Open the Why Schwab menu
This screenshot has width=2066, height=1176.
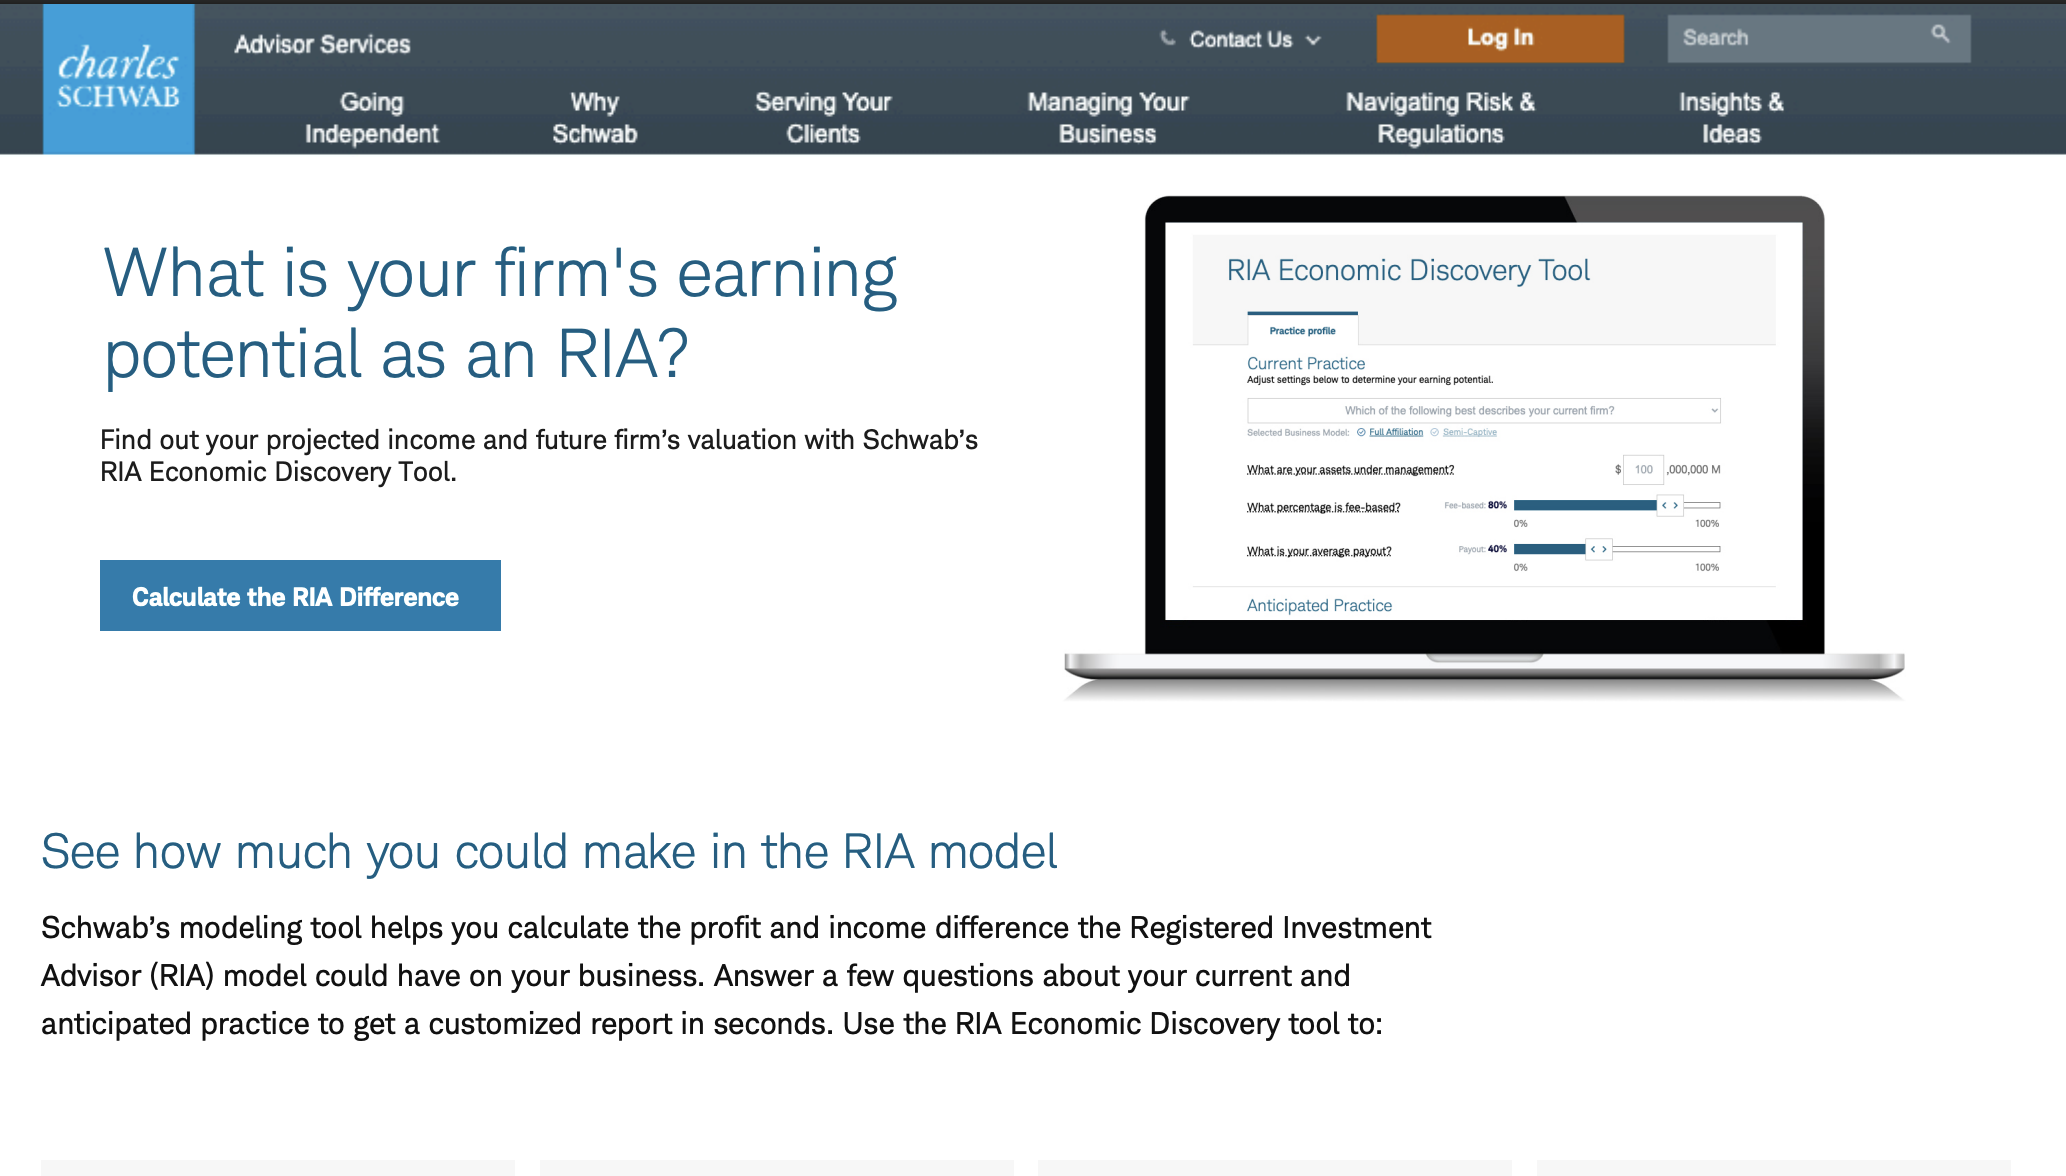(594, 117)
